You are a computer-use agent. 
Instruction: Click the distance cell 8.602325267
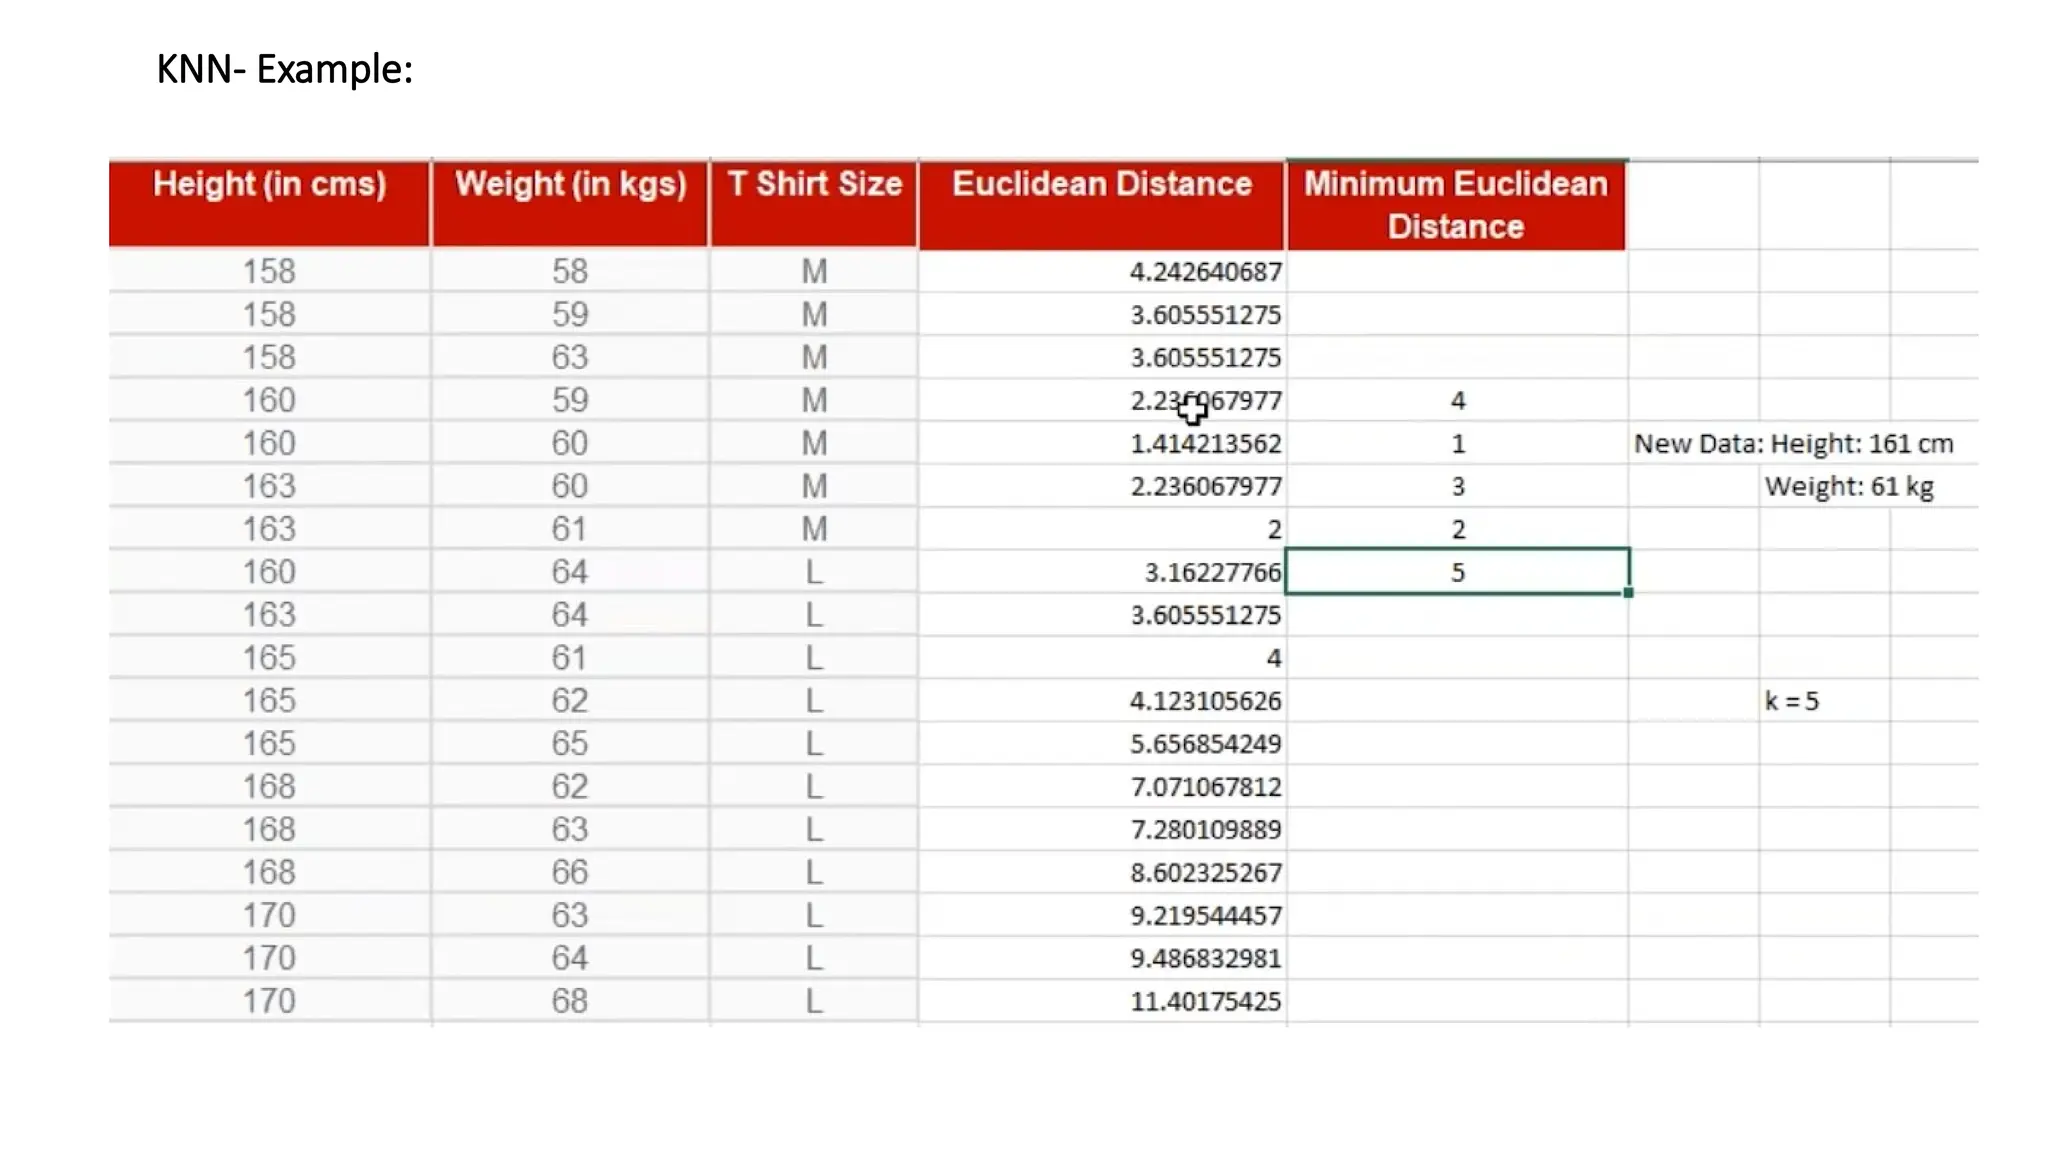(1205, 873)
